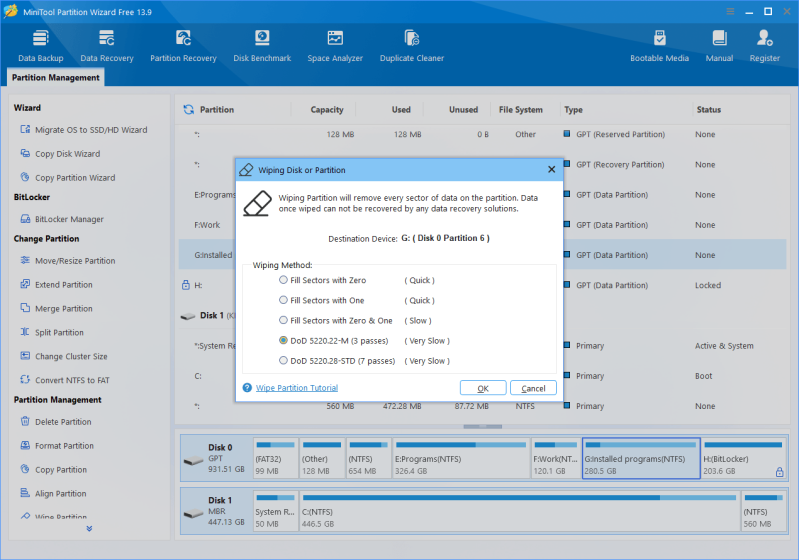This screenshot has width=799, height=560.
Task: Open the Wipe Partition Tutorial link
Action: pyautogui.click(x=297, y=388)
